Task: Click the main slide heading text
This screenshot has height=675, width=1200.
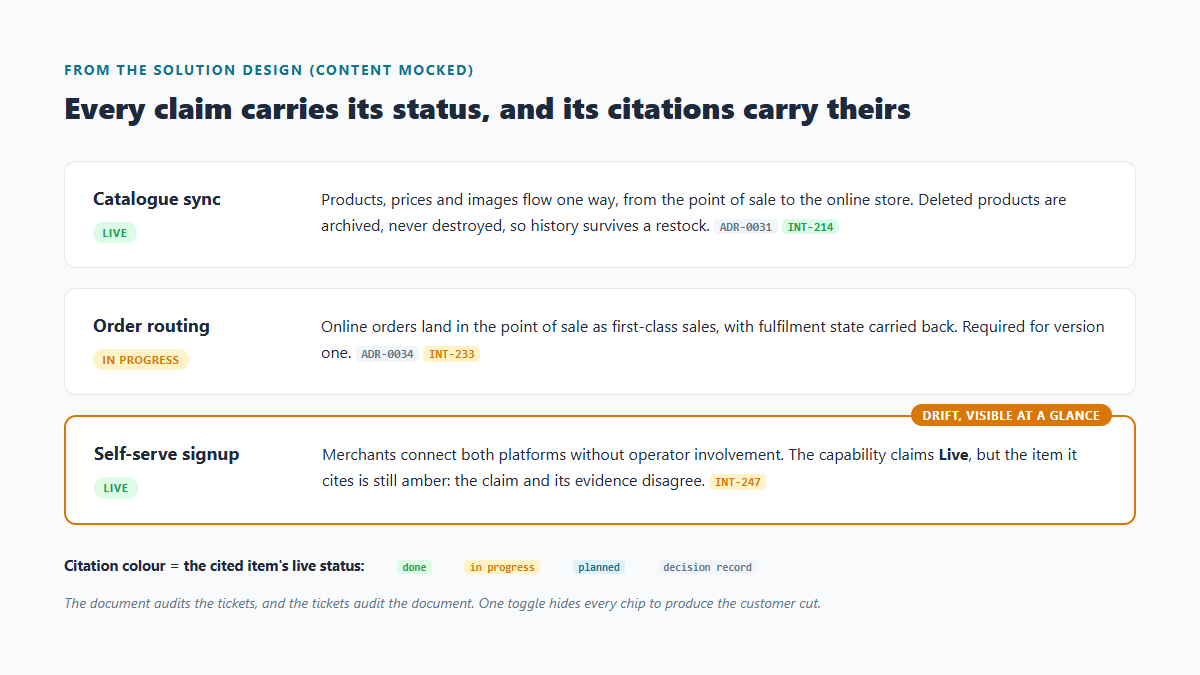Action: 488,109
